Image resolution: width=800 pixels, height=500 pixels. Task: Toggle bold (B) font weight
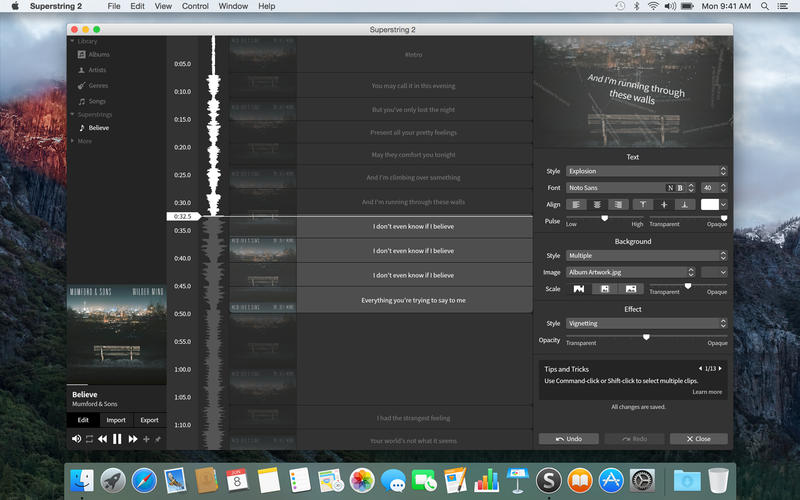(680, 188)
